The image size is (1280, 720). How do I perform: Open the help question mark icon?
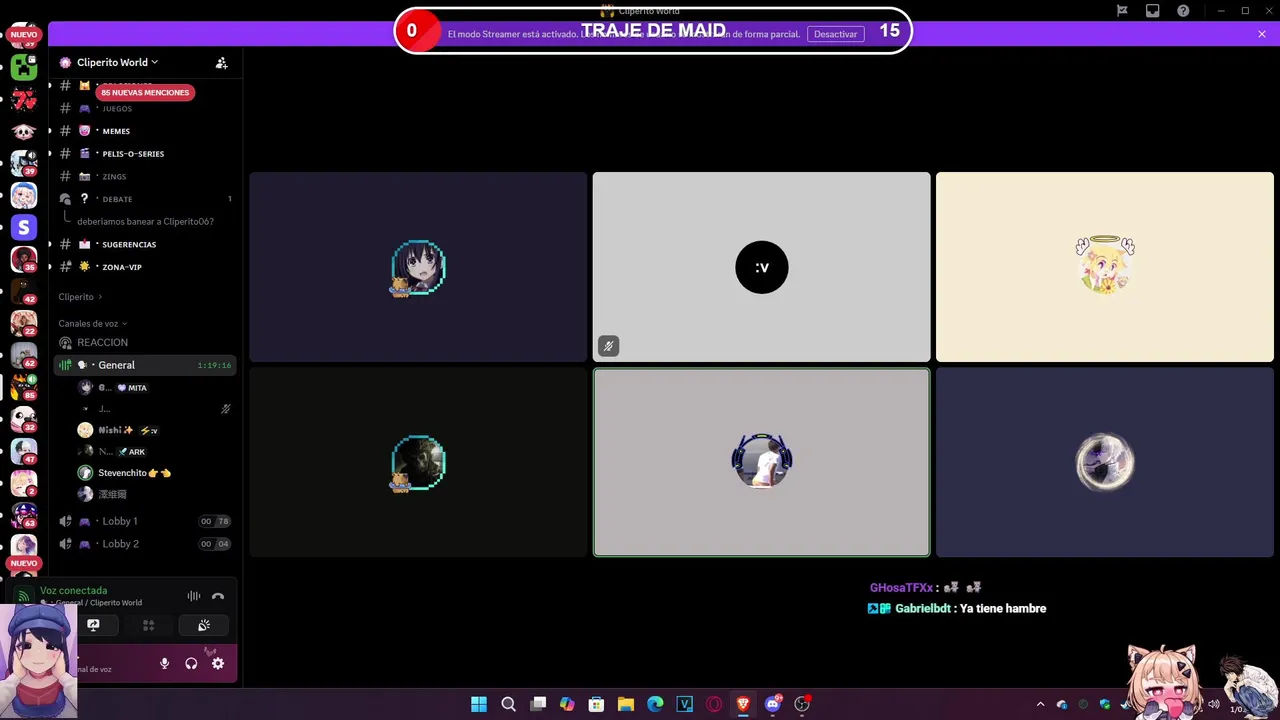click(x=1184, y=11)
